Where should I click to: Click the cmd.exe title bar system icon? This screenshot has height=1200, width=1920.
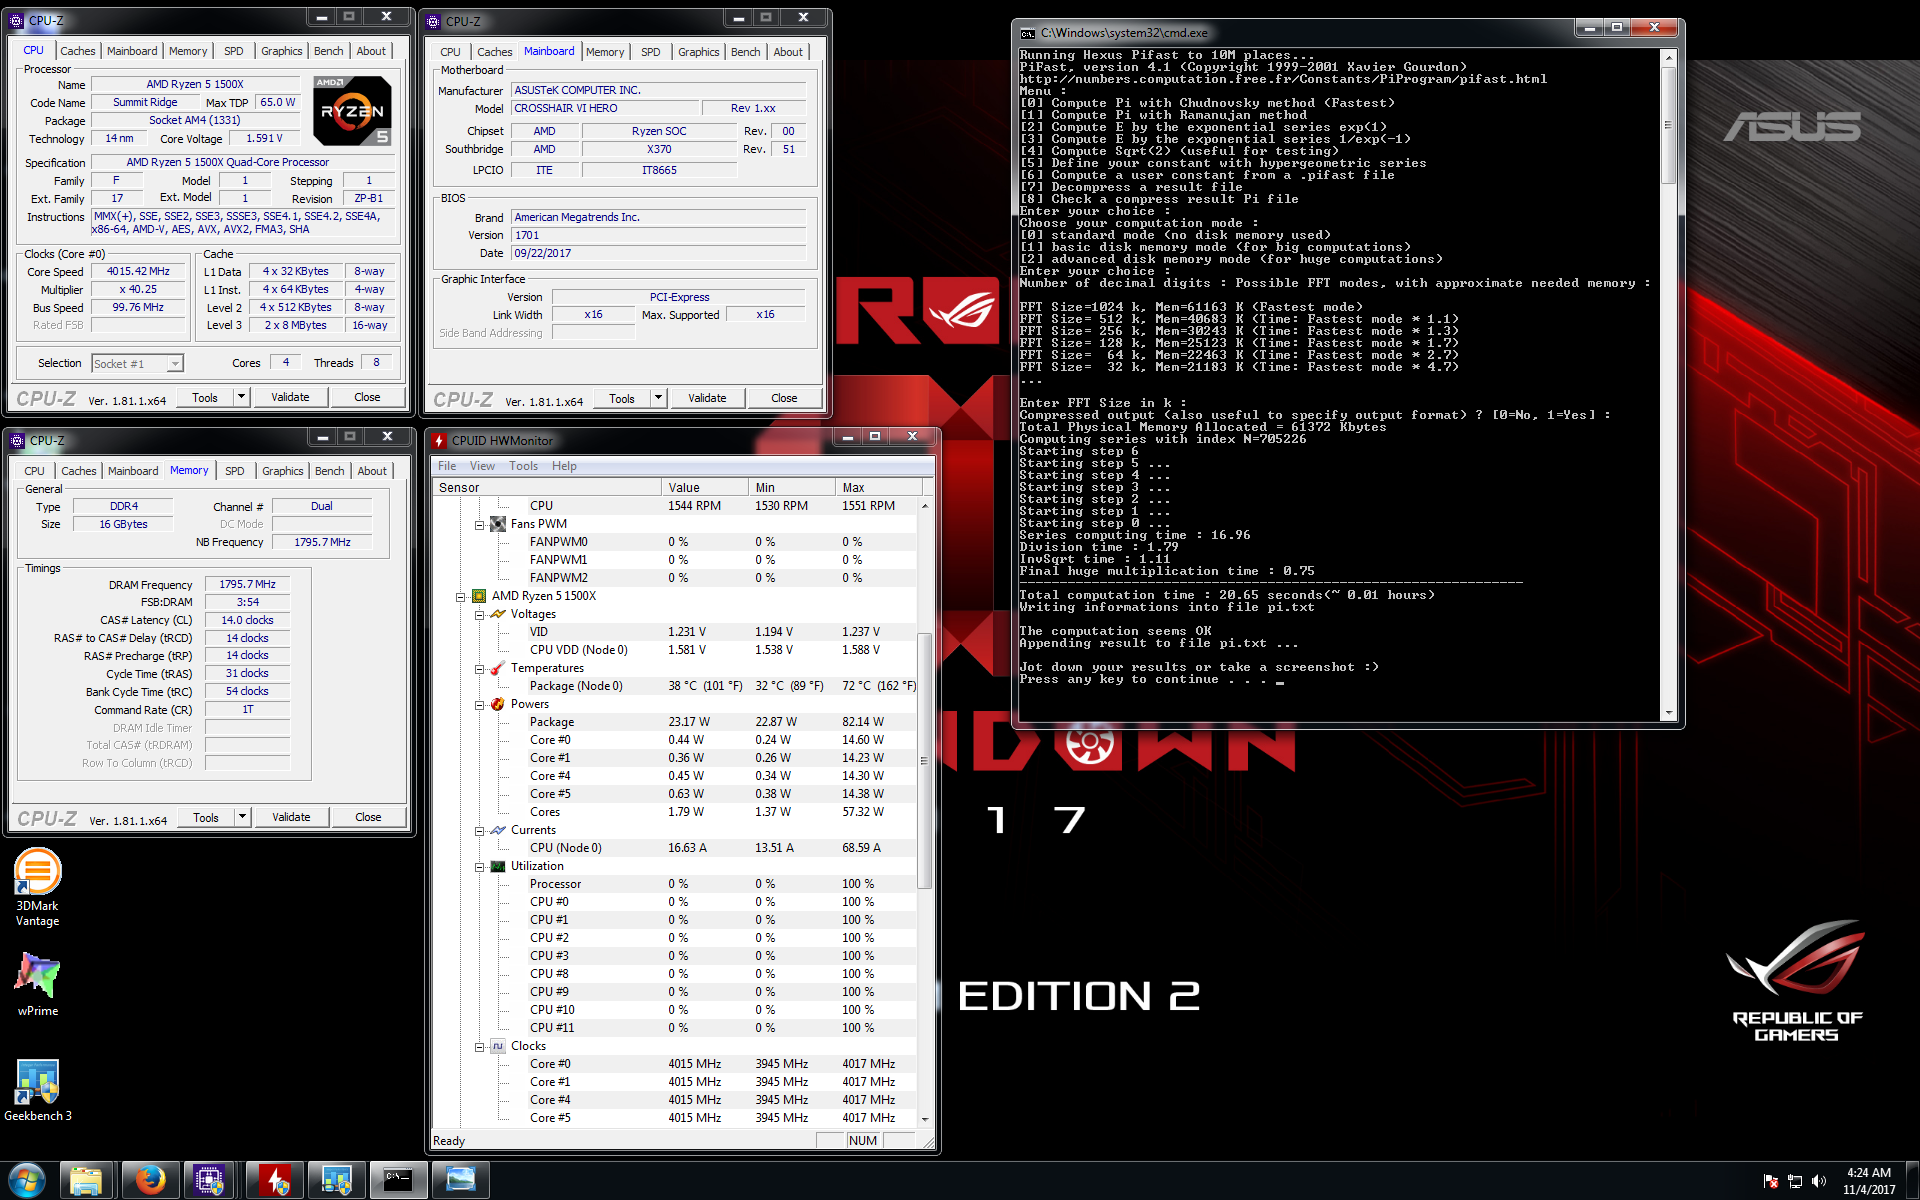tap(1027, 33)
